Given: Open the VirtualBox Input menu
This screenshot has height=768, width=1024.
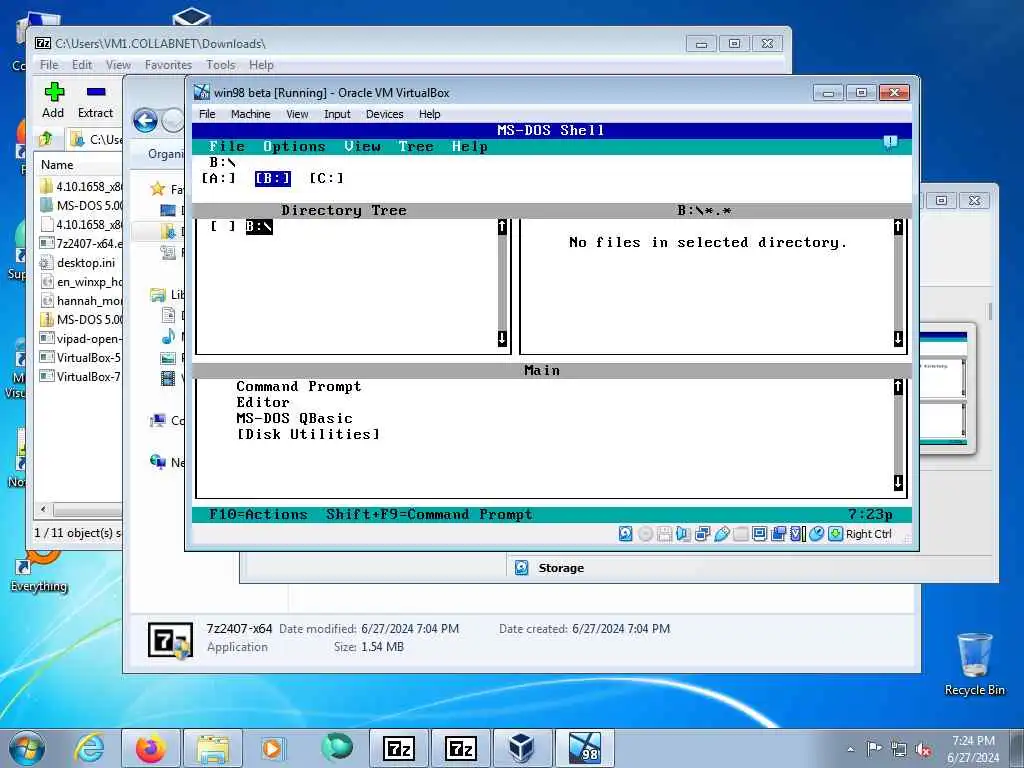Looking at the screenshot, I should click(x=337, y=114).
